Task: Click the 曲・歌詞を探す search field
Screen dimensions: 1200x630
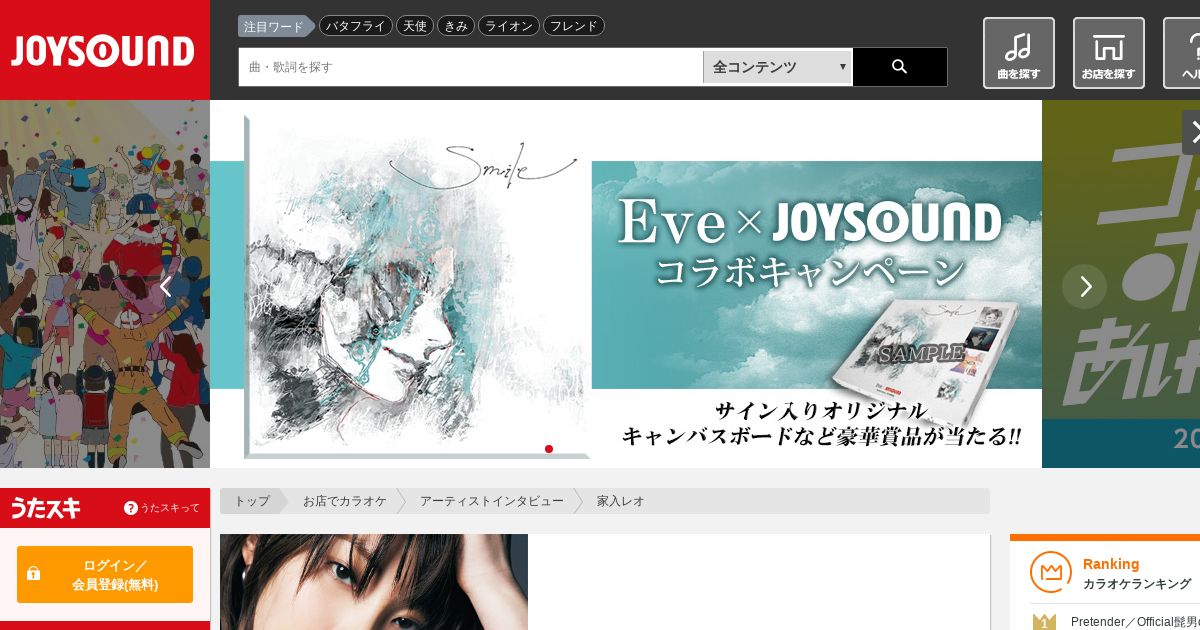Action: pyautogui.click(x=471, y=67)
